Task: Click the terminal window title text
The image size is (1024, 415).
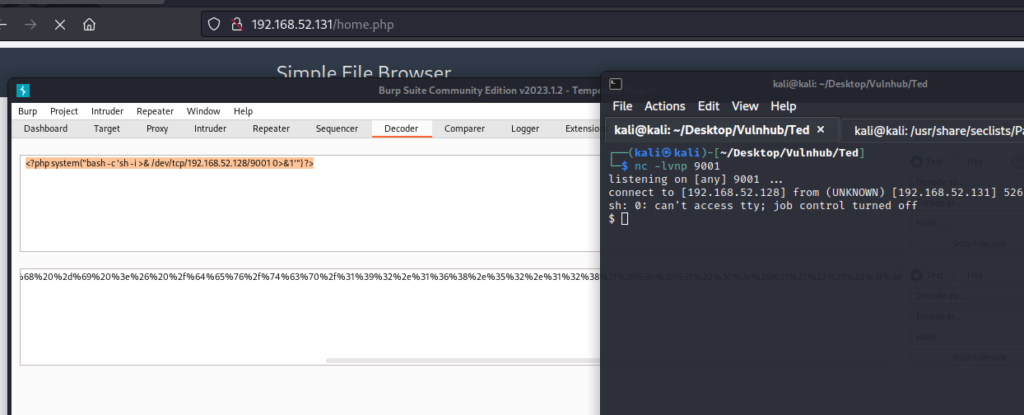Action: pyautogui.click(x=850, y=84)
